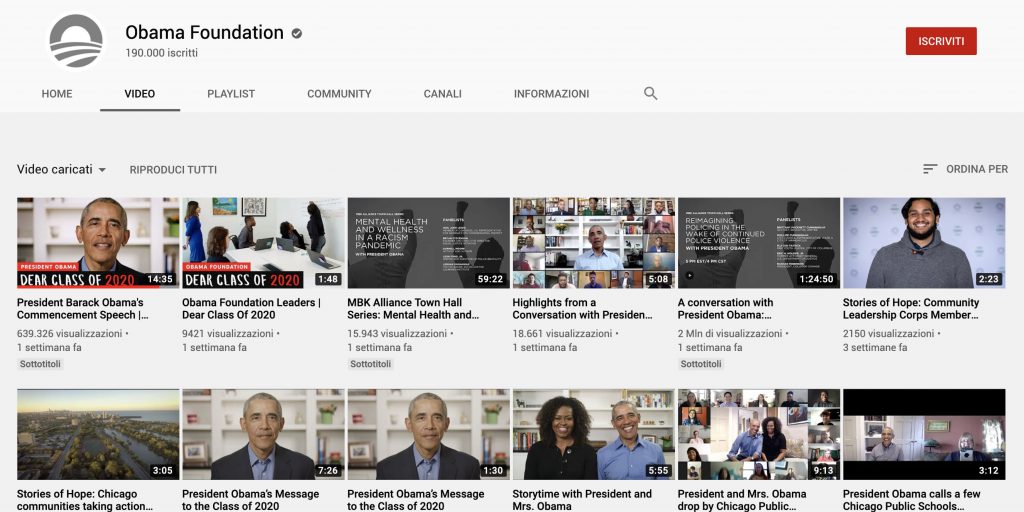Open the Mental Health and Wellness thumbnail
The image size is (1024, 512).
coord(428,243)
